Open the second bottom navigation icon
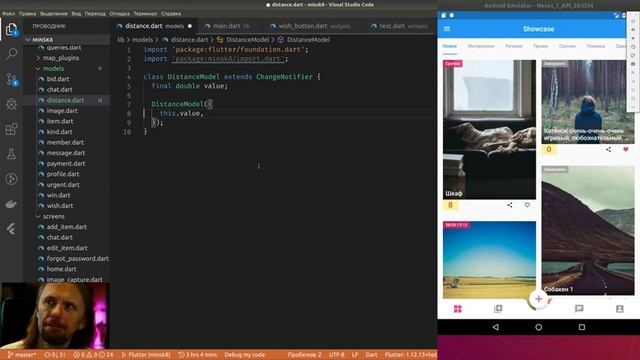The image size is (640, 360). 498,309
